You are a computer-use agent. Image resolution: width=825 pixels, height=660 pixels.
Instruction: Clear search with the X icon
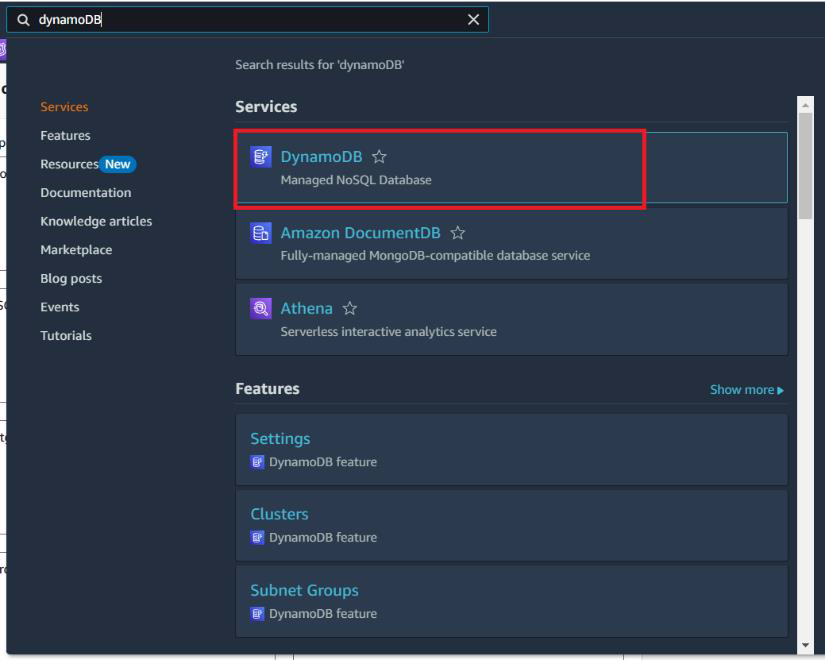pyautogui.click(x=473, y=21)
